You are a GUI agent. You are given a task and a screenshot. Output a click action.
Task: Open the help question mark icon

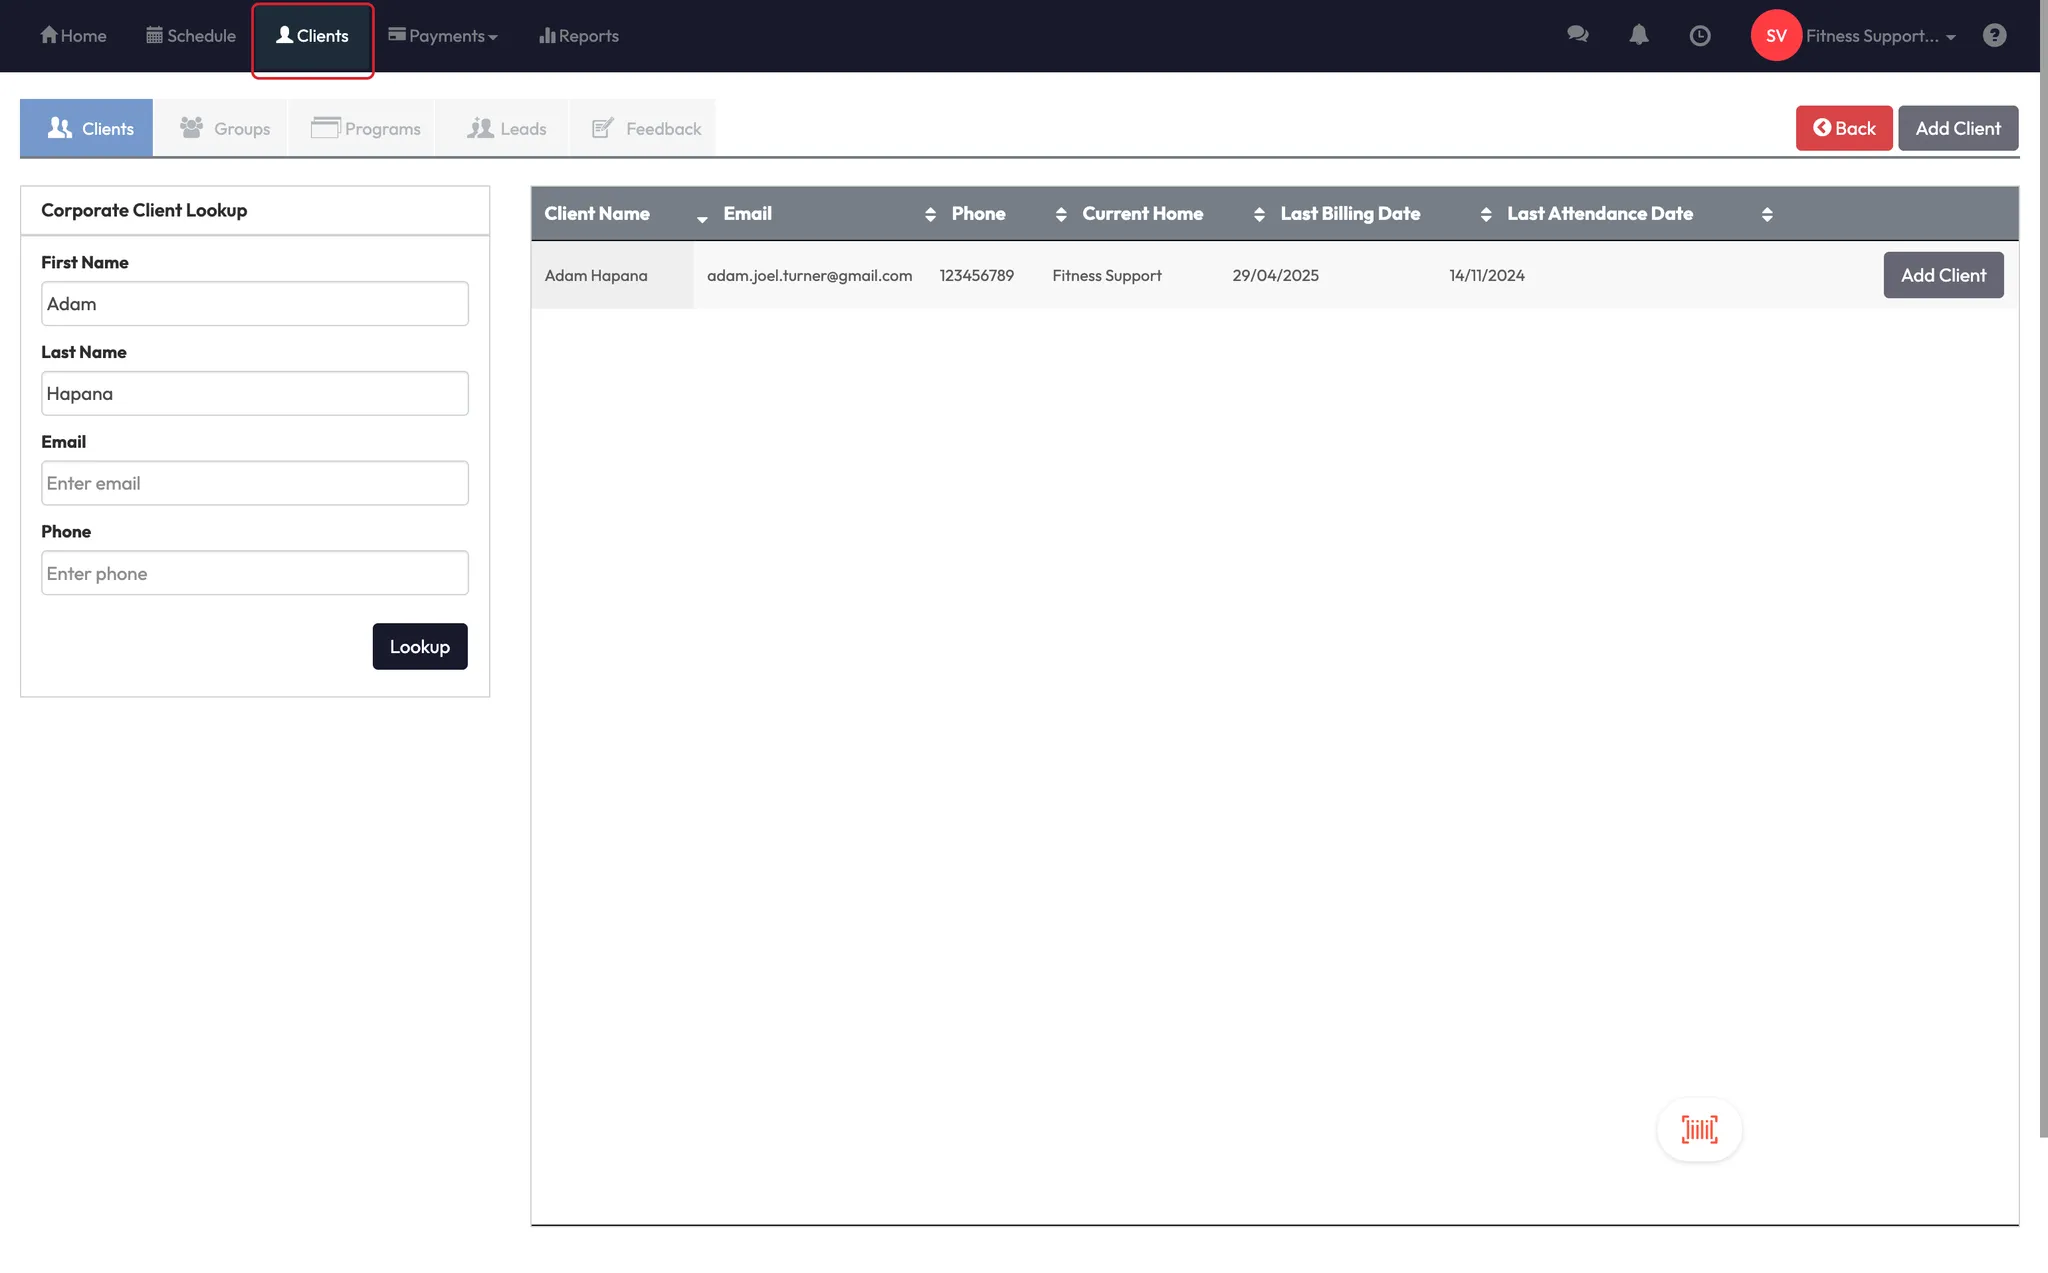point(1994,36)
